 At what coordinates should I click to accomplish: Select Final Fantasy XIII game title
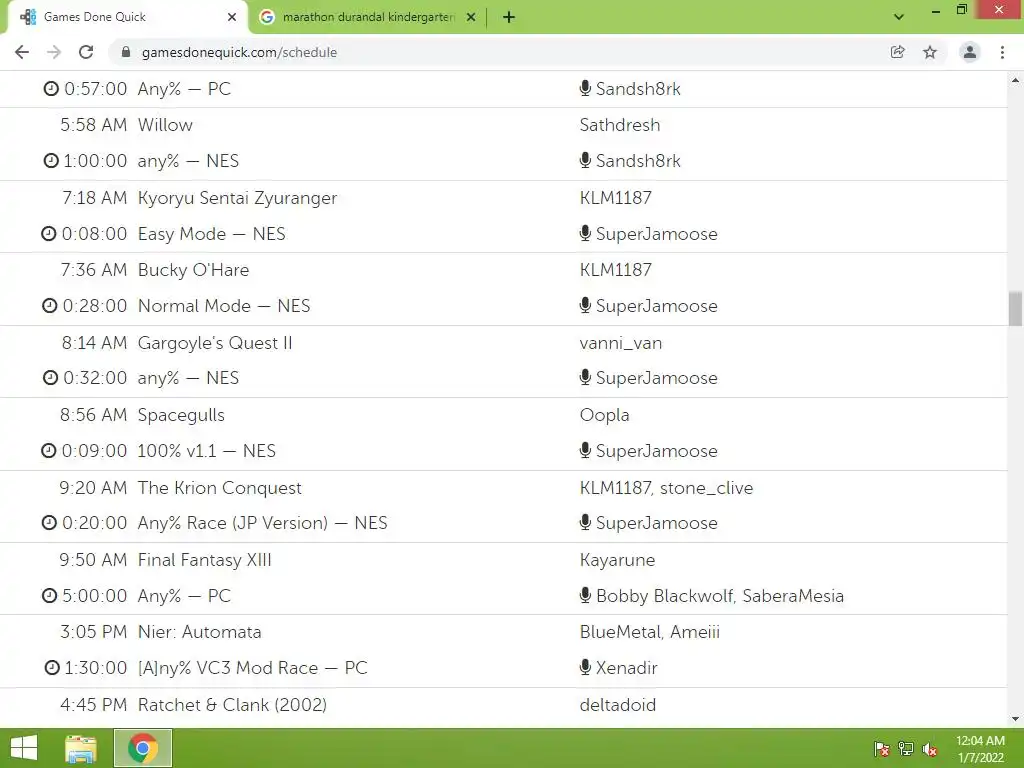(x=204, y=560)
